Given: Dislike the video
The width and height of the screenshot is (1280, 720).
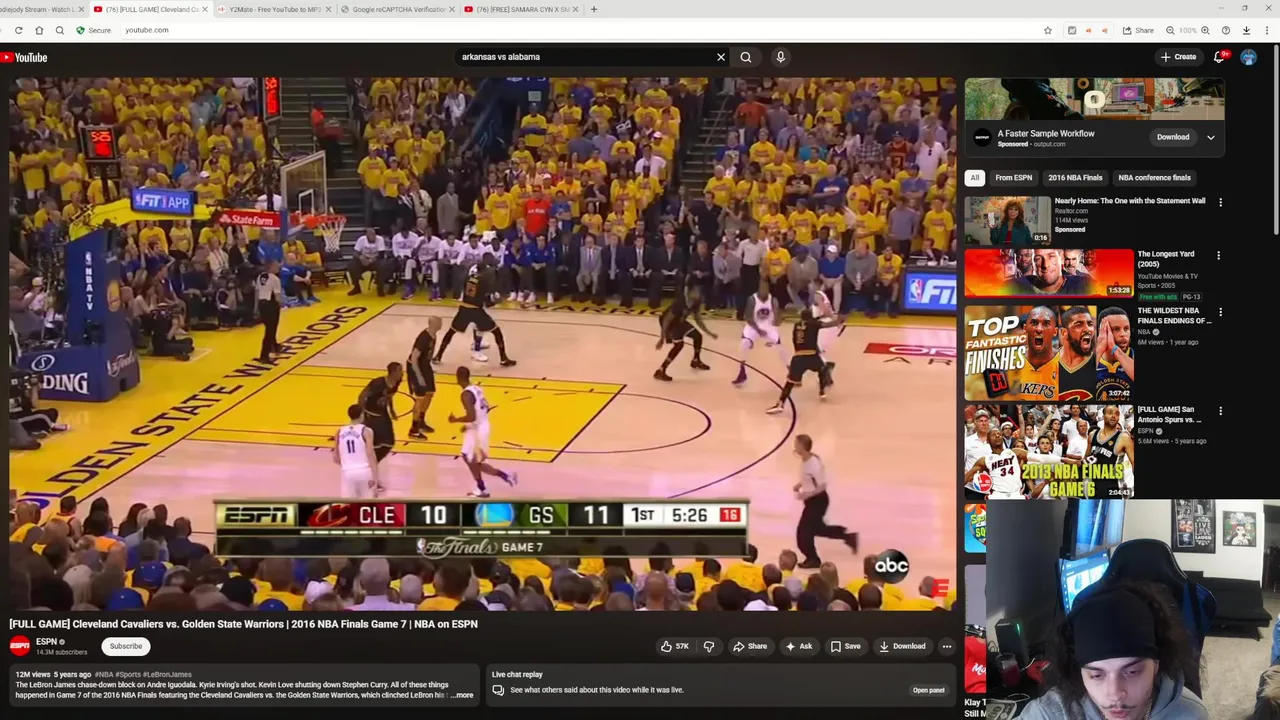Looking at the screenshot, I should (x=709, y=646).
